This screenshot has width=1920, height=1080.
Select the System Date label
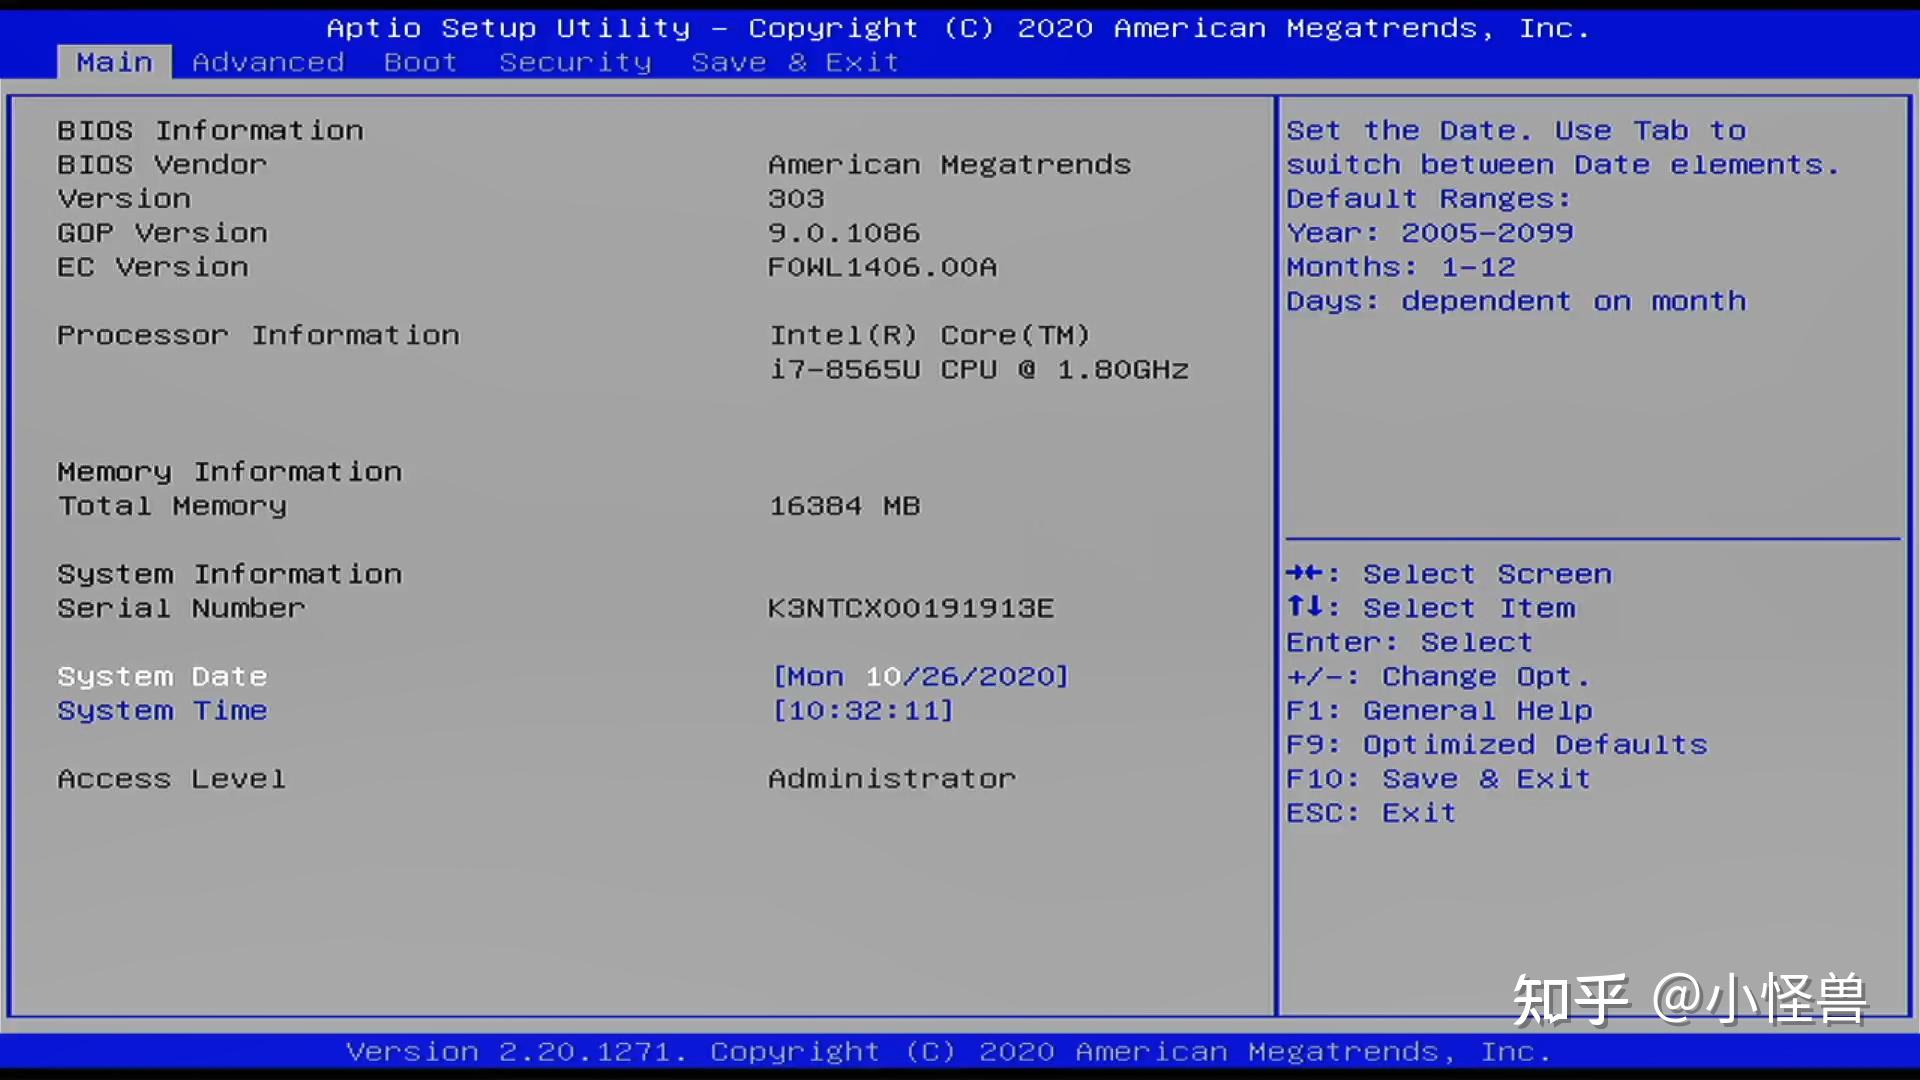tap(162, 677)
